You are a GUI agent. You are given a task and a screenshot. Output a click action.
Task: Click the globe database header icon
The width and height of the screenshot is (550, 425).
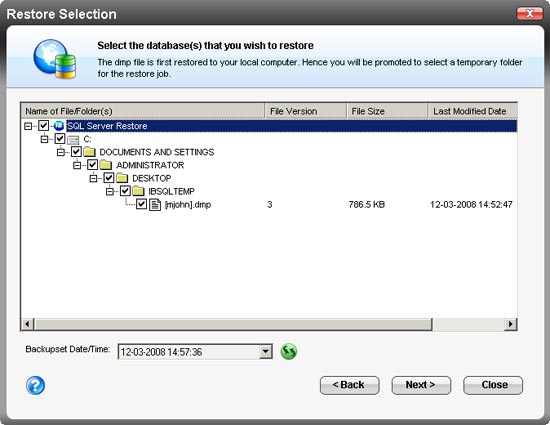coord(55,59)
